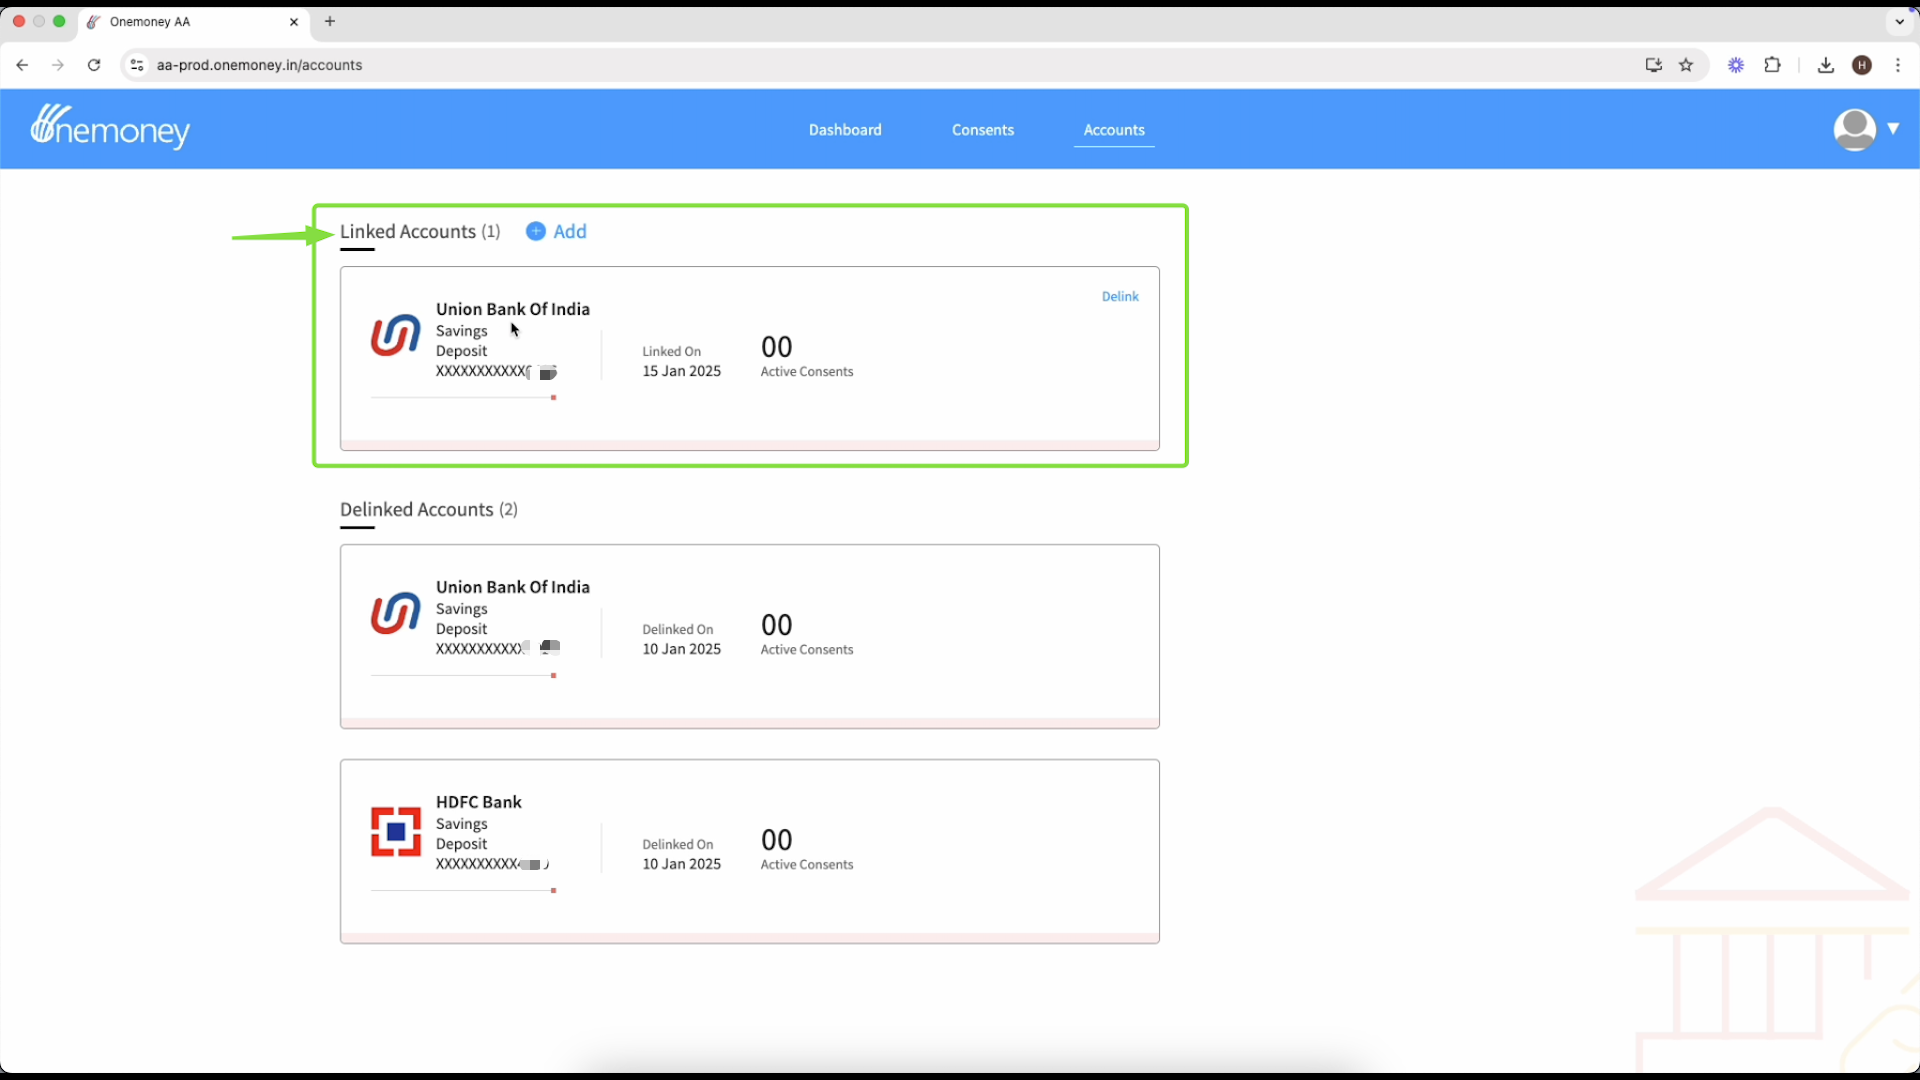Select the 15 Jan 2025 linked date

coord(681,371)
